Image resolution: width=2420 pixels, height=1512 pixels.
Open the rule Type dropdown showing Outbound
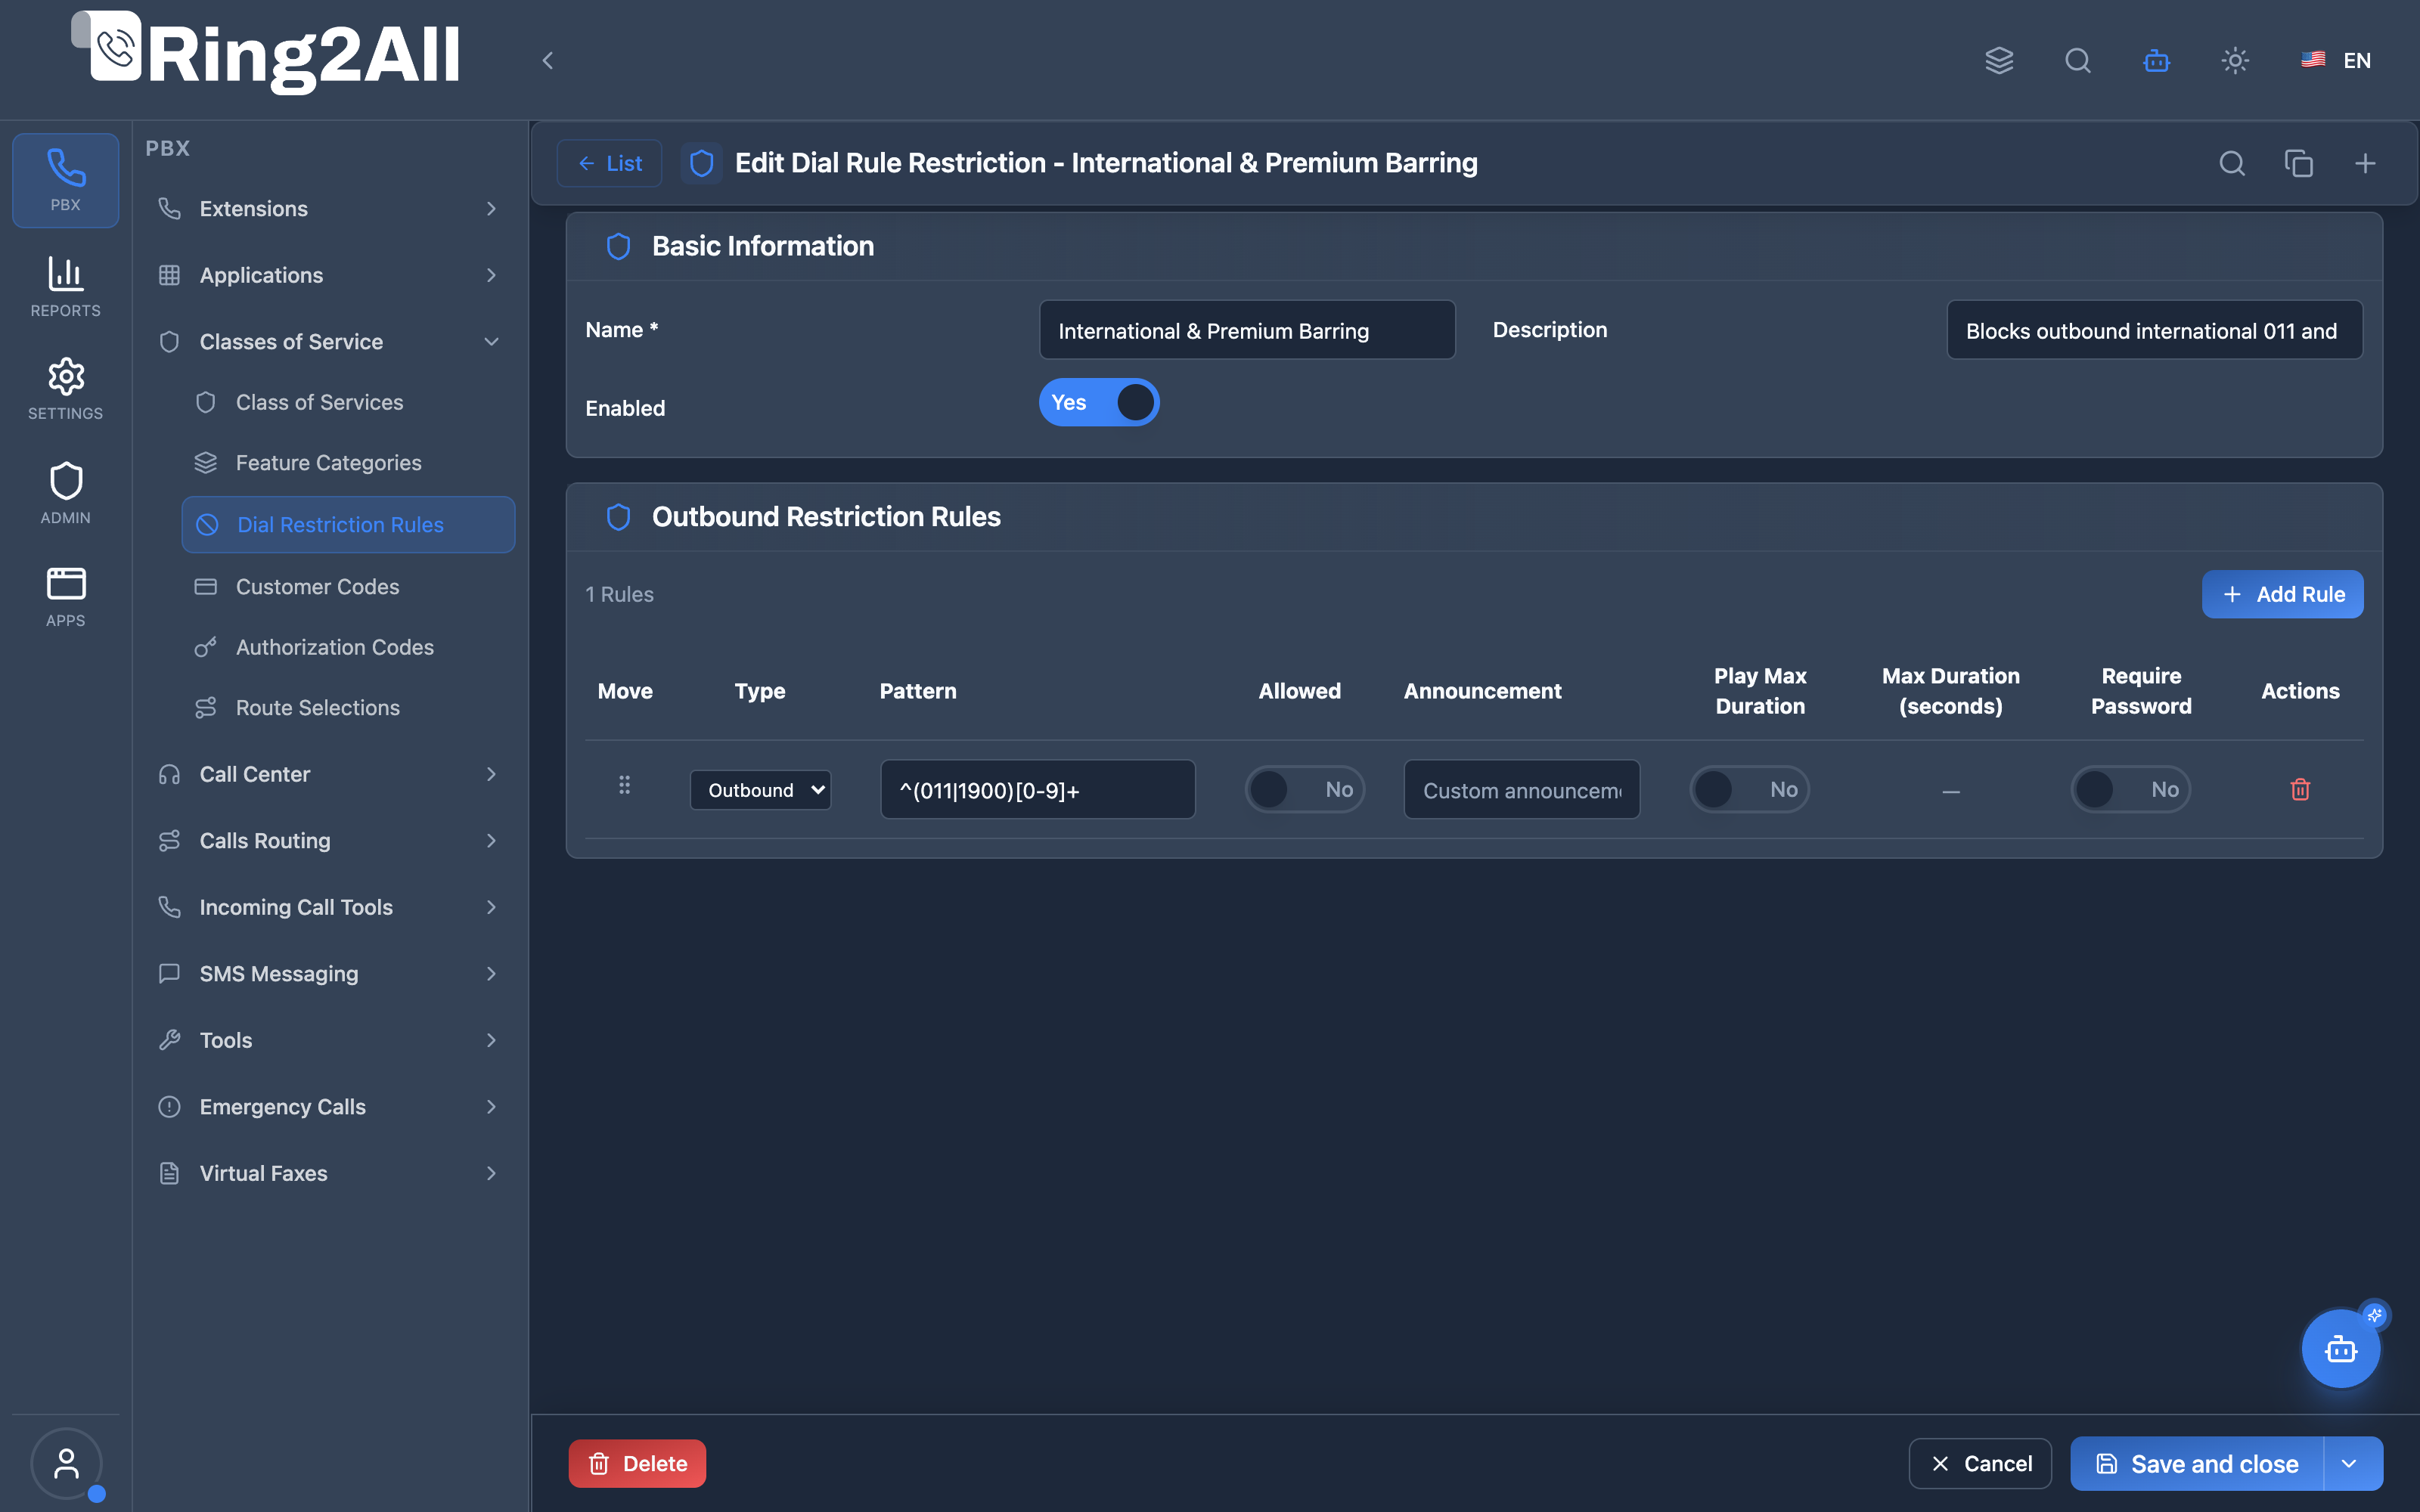[x=760, y=789]
